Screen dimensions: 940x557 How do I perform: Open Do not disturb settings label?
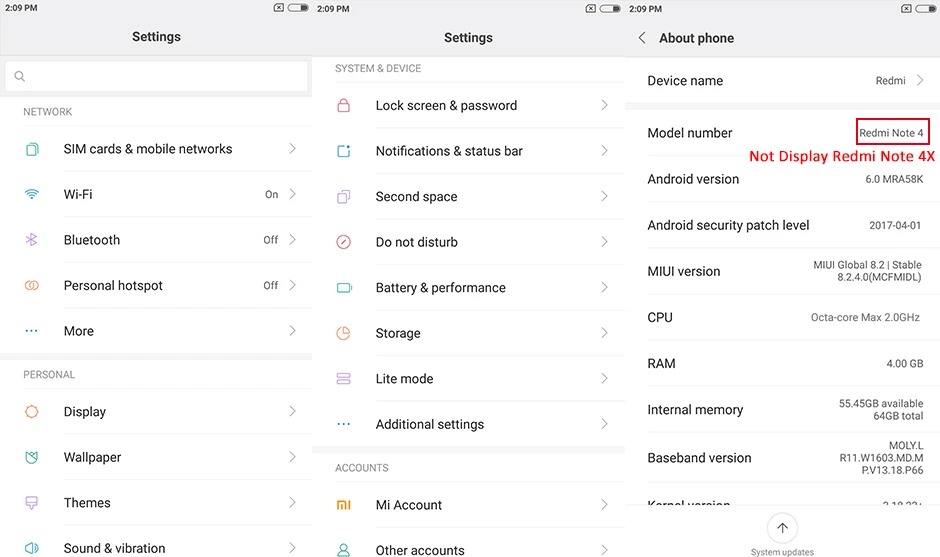(417, 242)
